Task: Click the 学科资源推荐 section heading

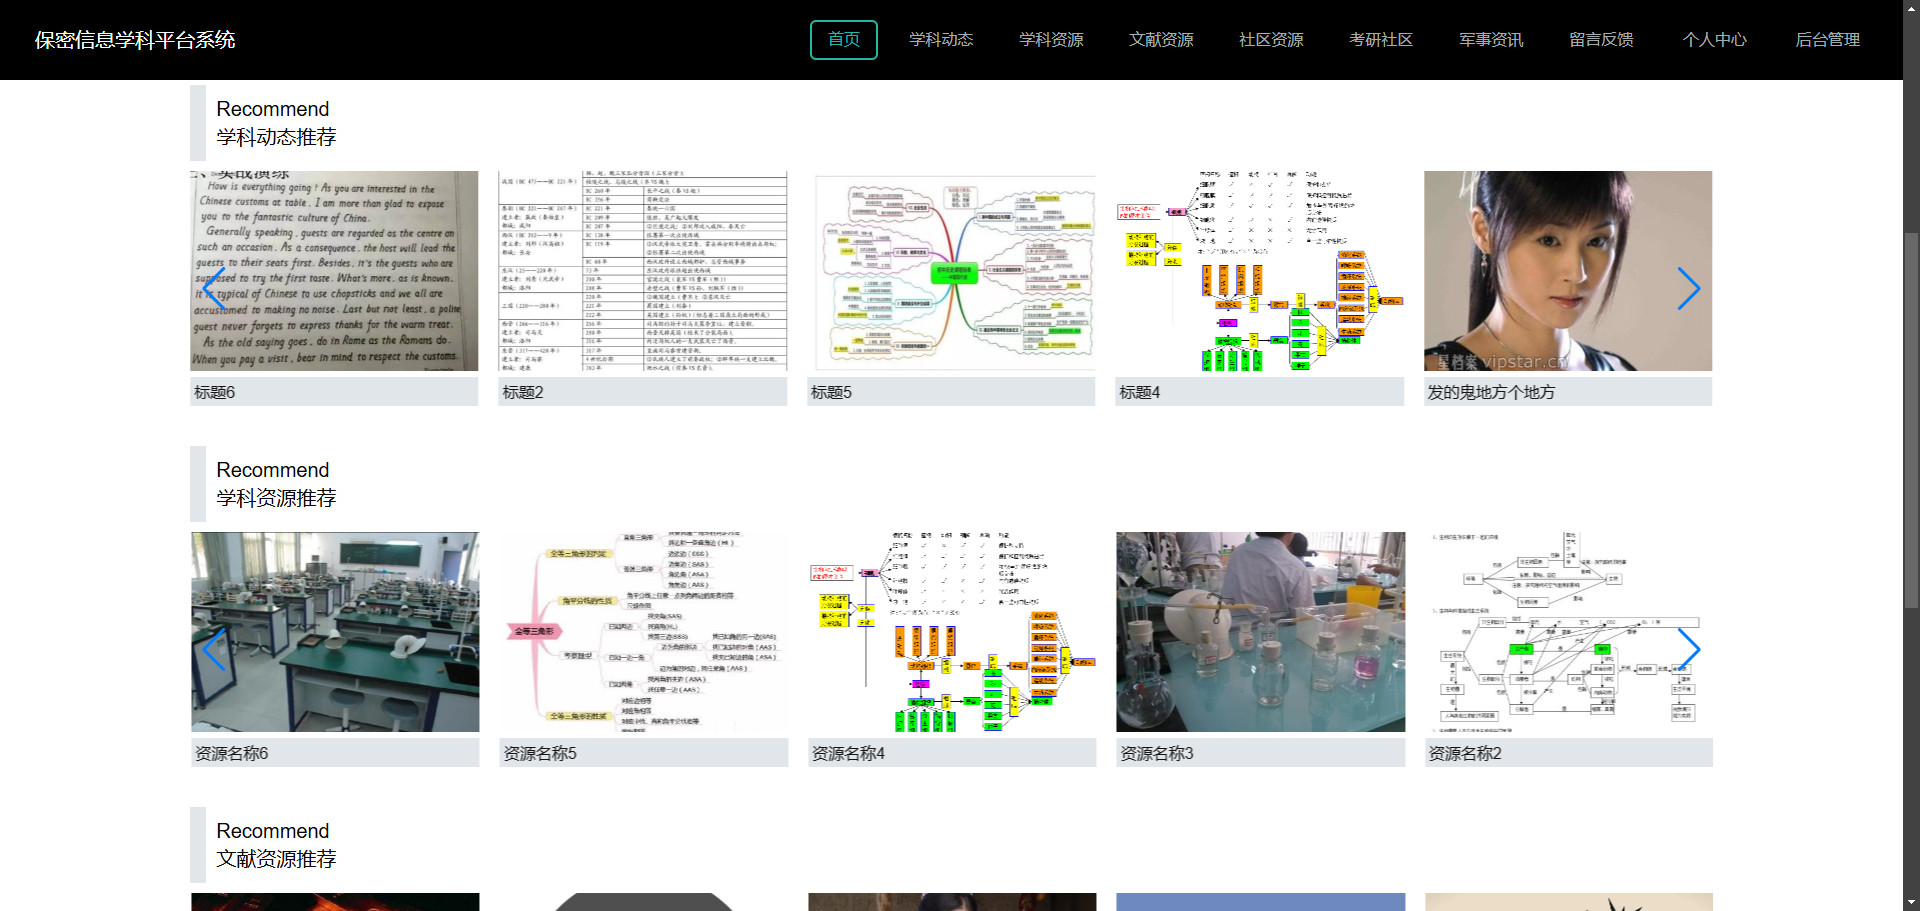Action: coord(276,498)
